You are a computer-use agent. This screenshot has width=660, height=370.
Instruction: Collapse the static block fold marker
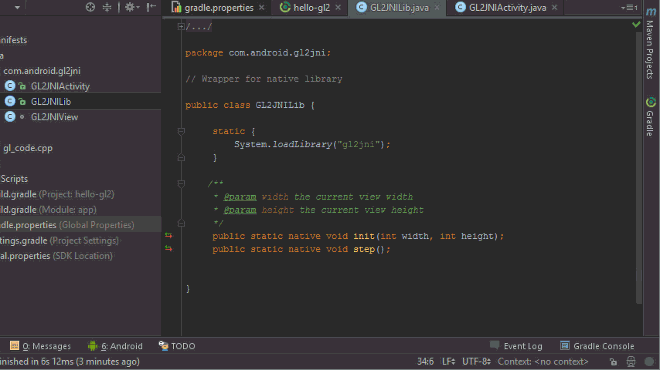pos(181,131)
